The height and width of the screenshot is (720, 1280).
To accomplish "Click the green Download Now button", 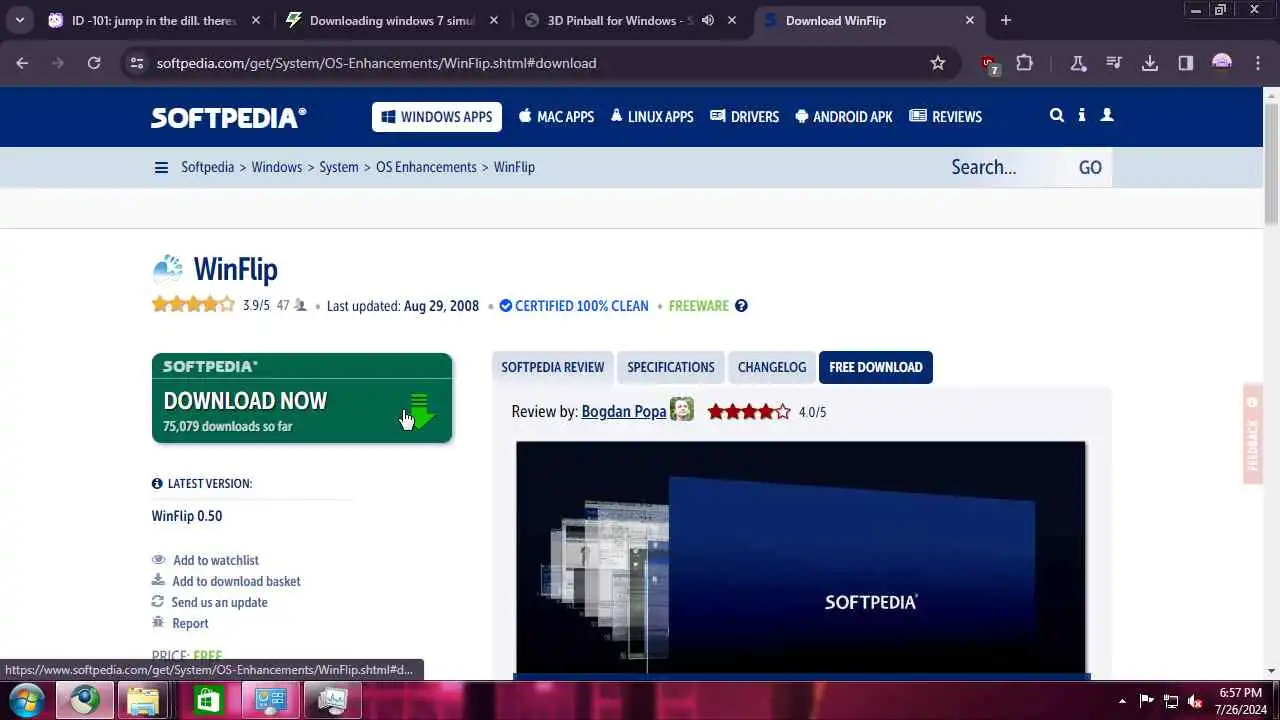I will click(x=302, y=398).
